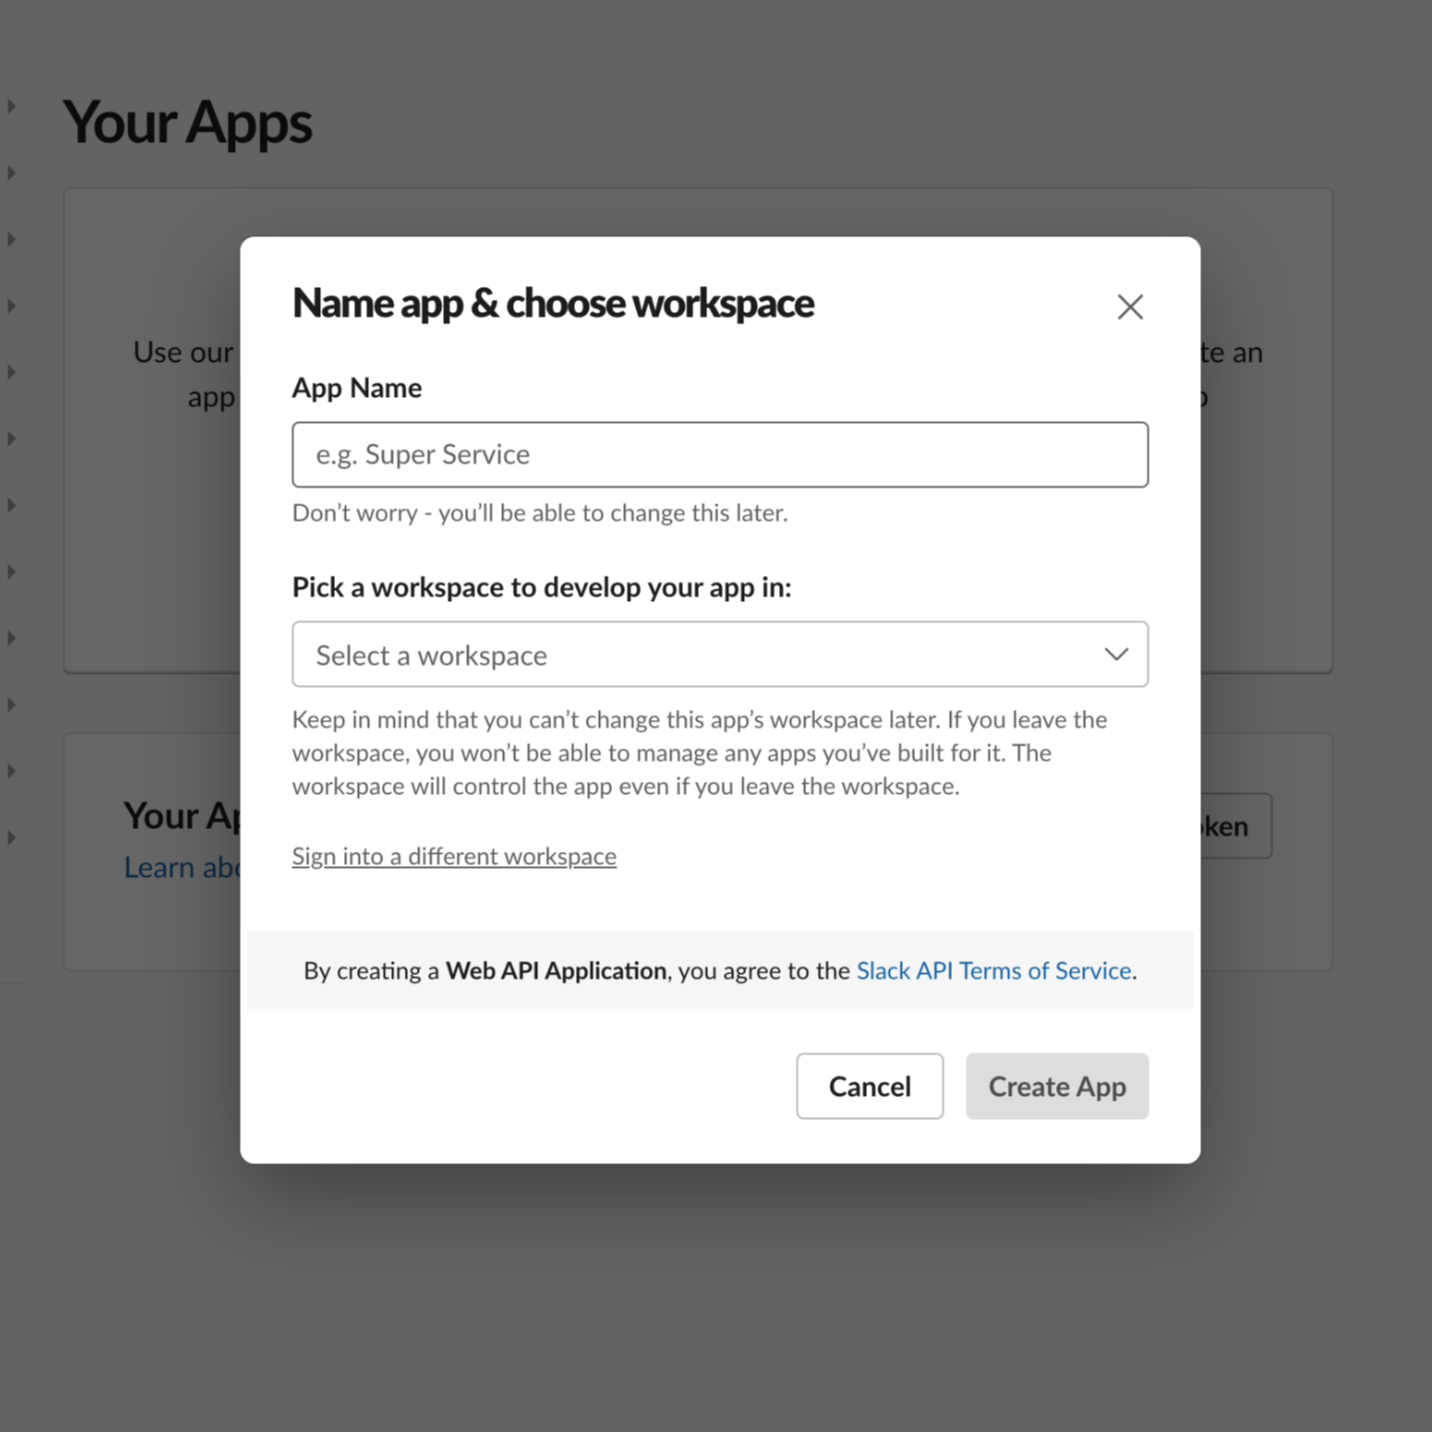Click the "Keep in mind" workspace warning text

coord(700,753)
